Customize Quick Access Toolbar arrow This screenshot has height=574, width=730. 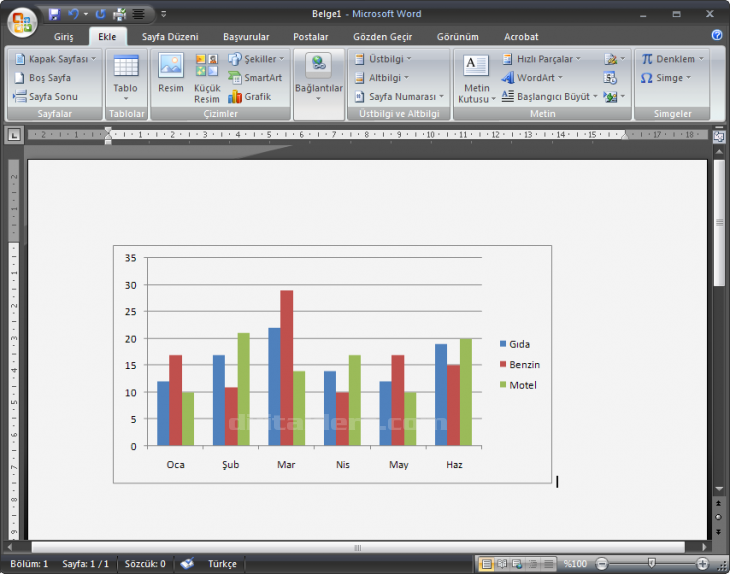pyautogui.click(x=163, y=14)
